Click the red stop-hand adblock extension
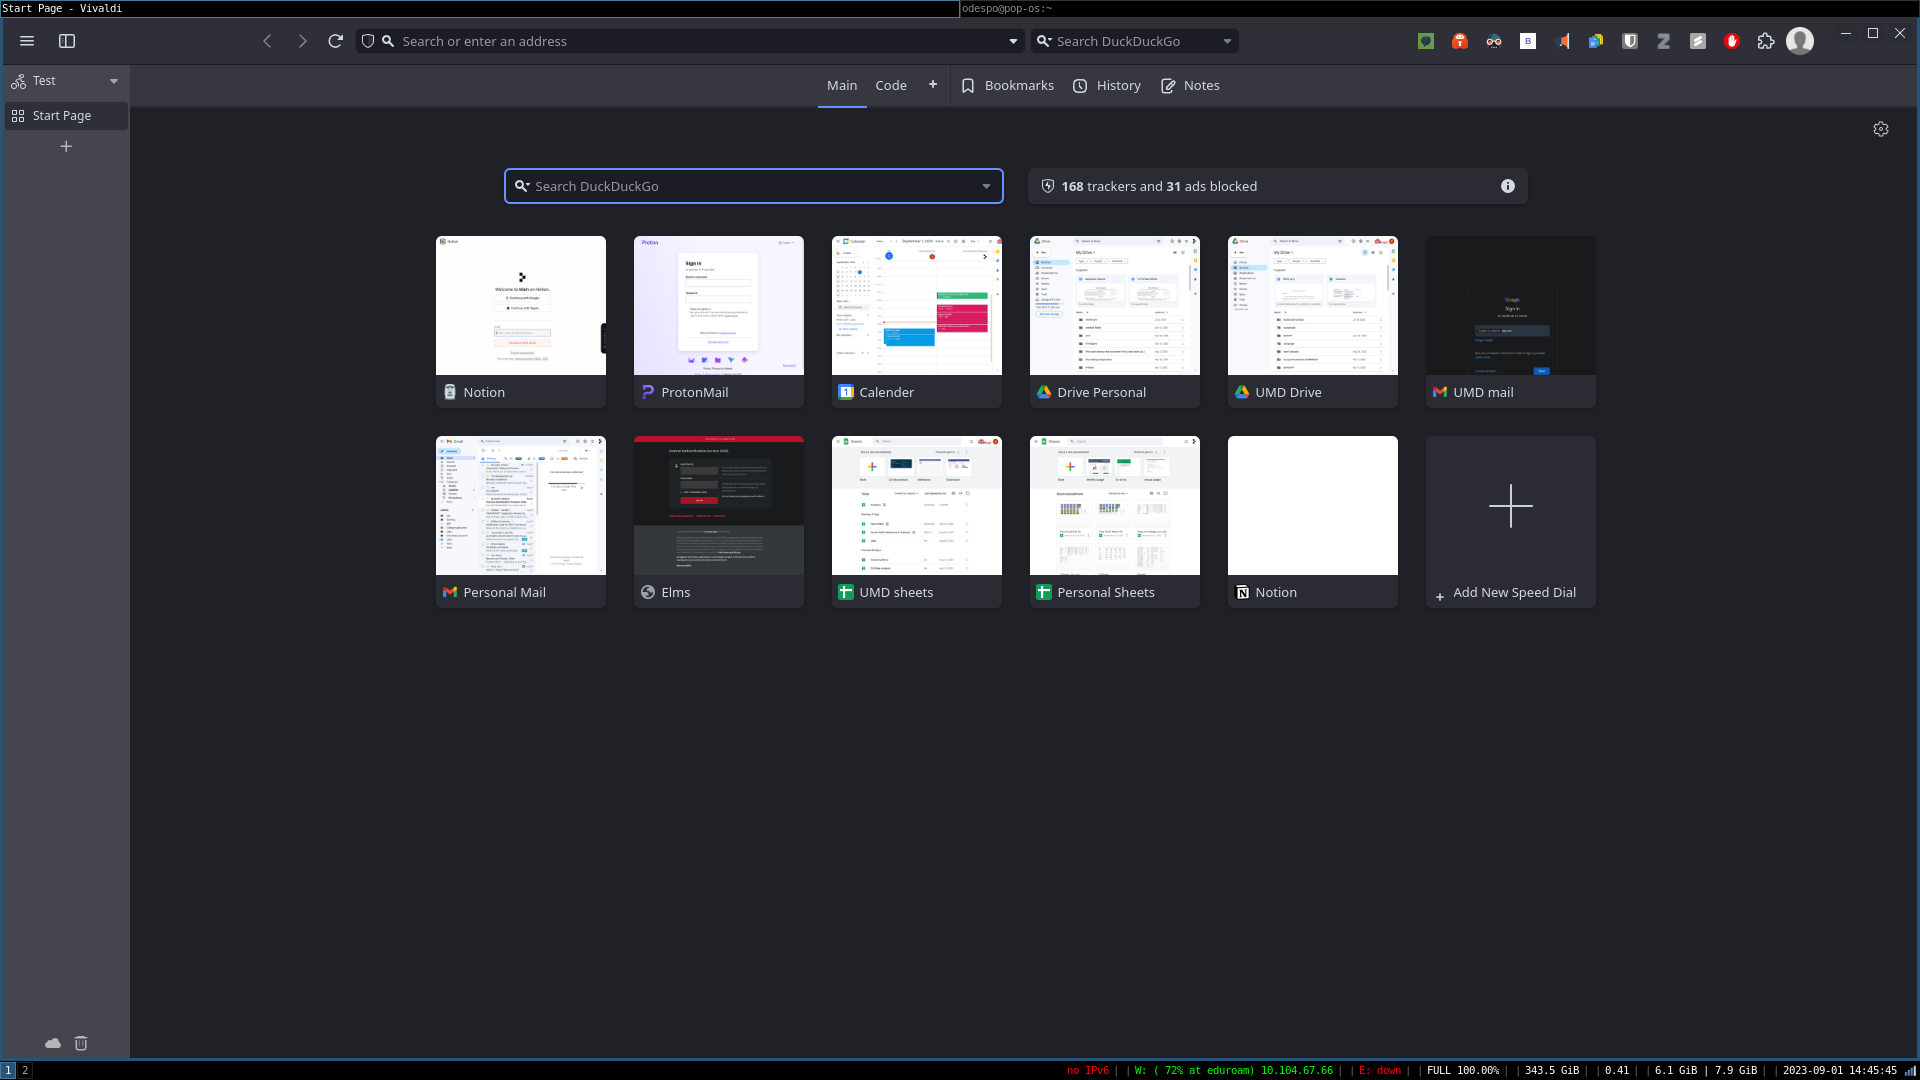 1732,41
